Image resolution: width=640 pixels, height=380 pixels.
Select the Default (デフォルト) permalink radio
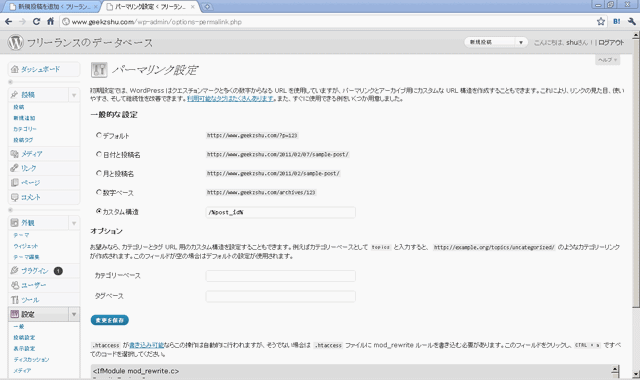[x=98, y=135]
